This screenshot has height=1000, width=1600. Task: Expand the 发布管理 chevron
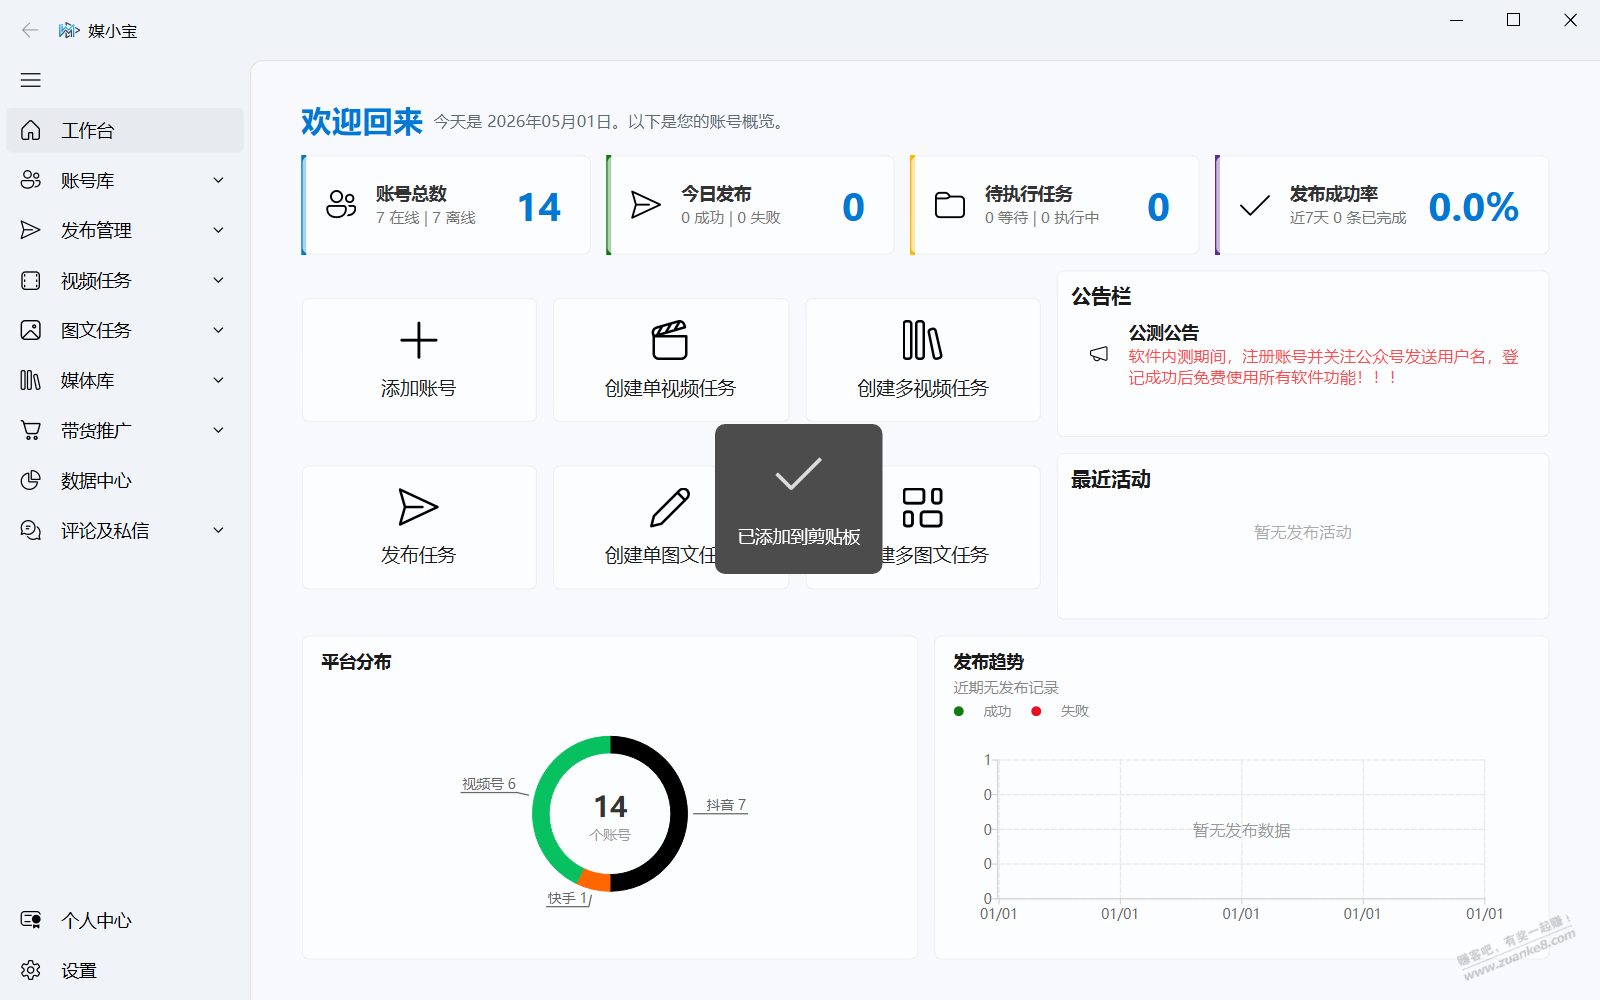(219, 230)
